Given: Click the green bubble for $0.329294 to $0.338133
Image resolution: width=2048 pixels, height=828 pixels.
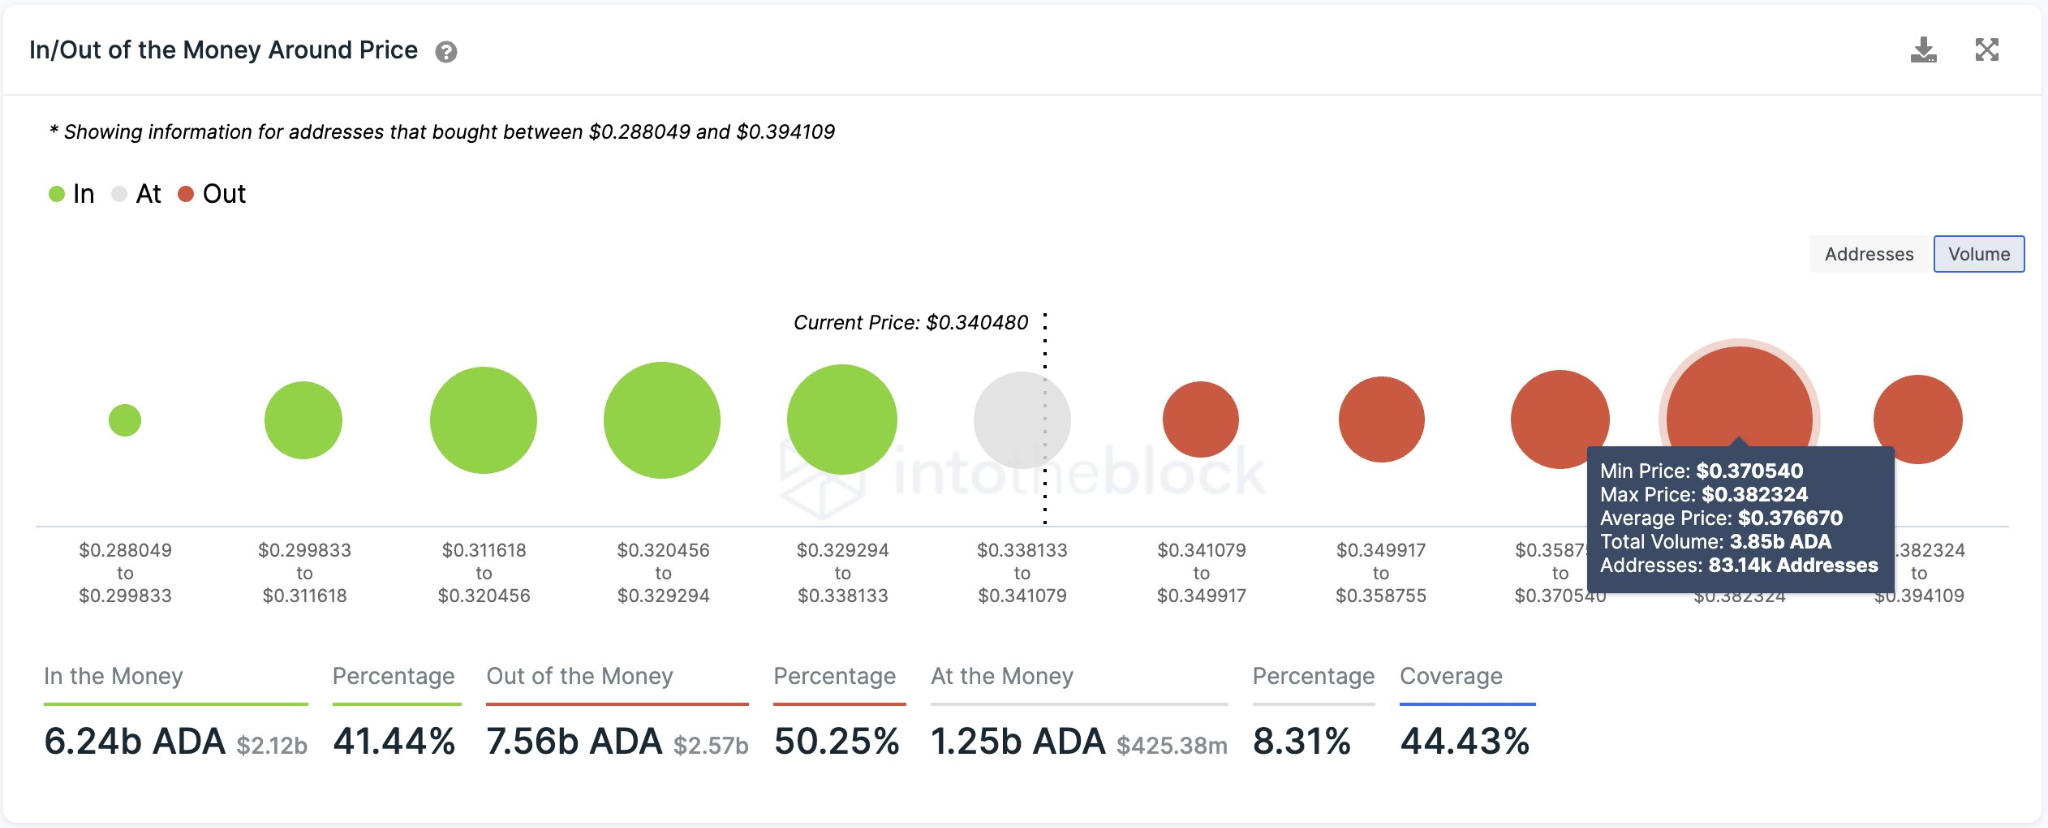Looking at the screenshot, I should 842,420.
